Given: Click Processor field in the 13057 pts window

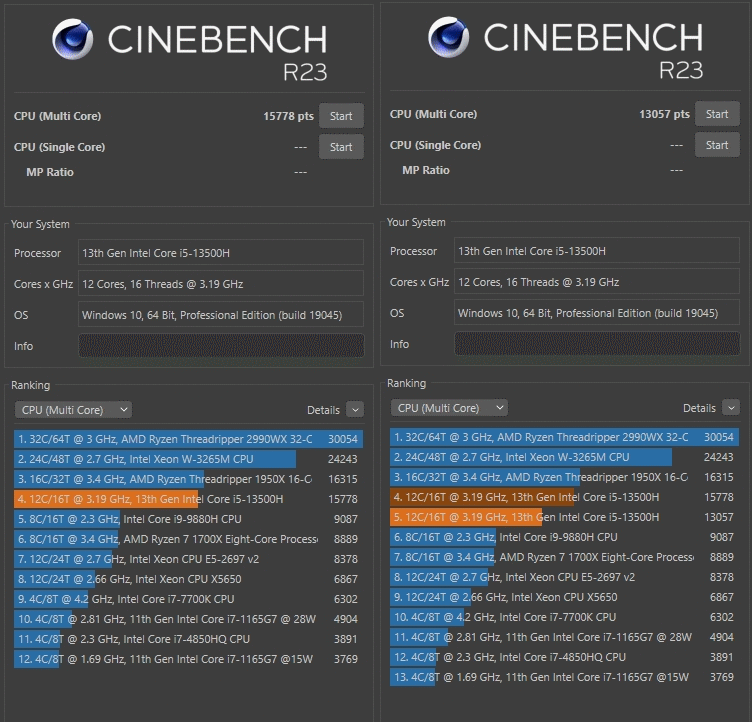Looking at the screenshot, I should (x=597, y=251).
